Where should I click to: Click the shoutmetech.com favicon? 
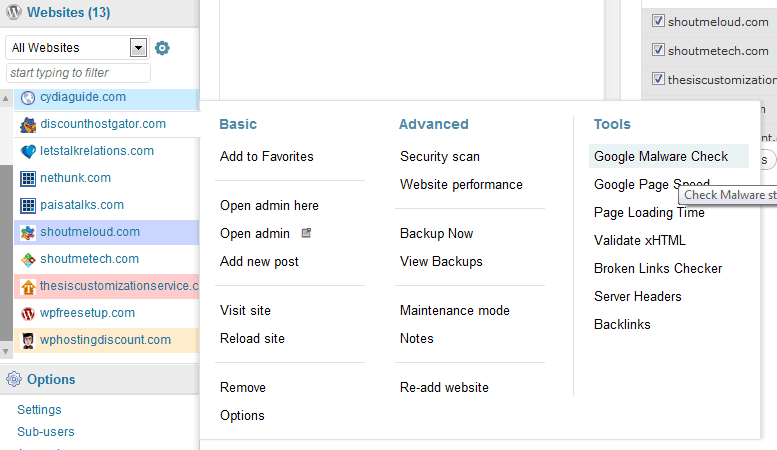point(28,259)
